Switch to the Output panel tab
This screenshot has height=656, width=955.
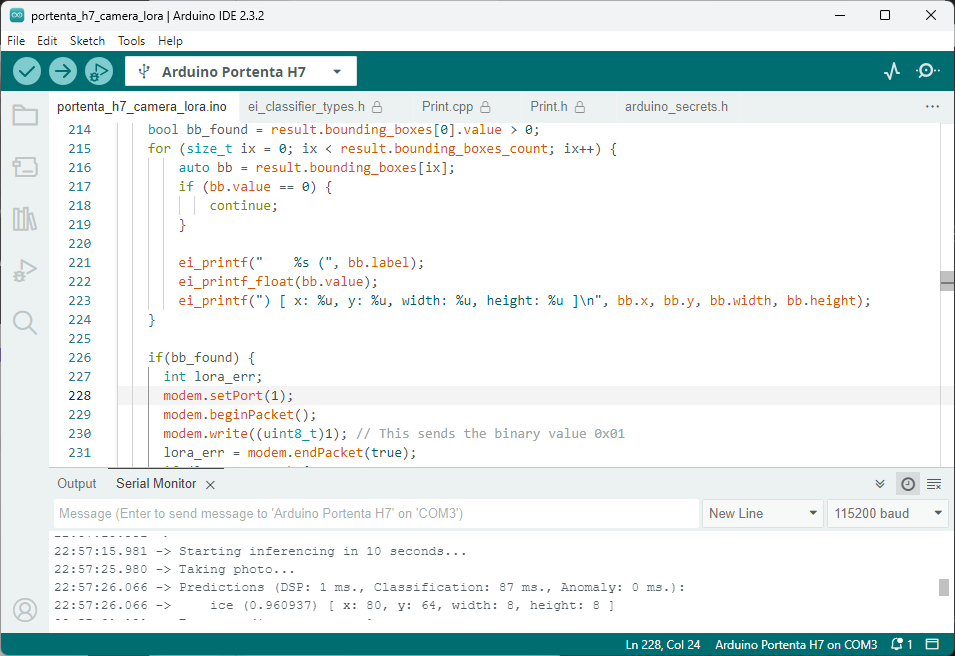pyautogui.click(x=77, y=484)
